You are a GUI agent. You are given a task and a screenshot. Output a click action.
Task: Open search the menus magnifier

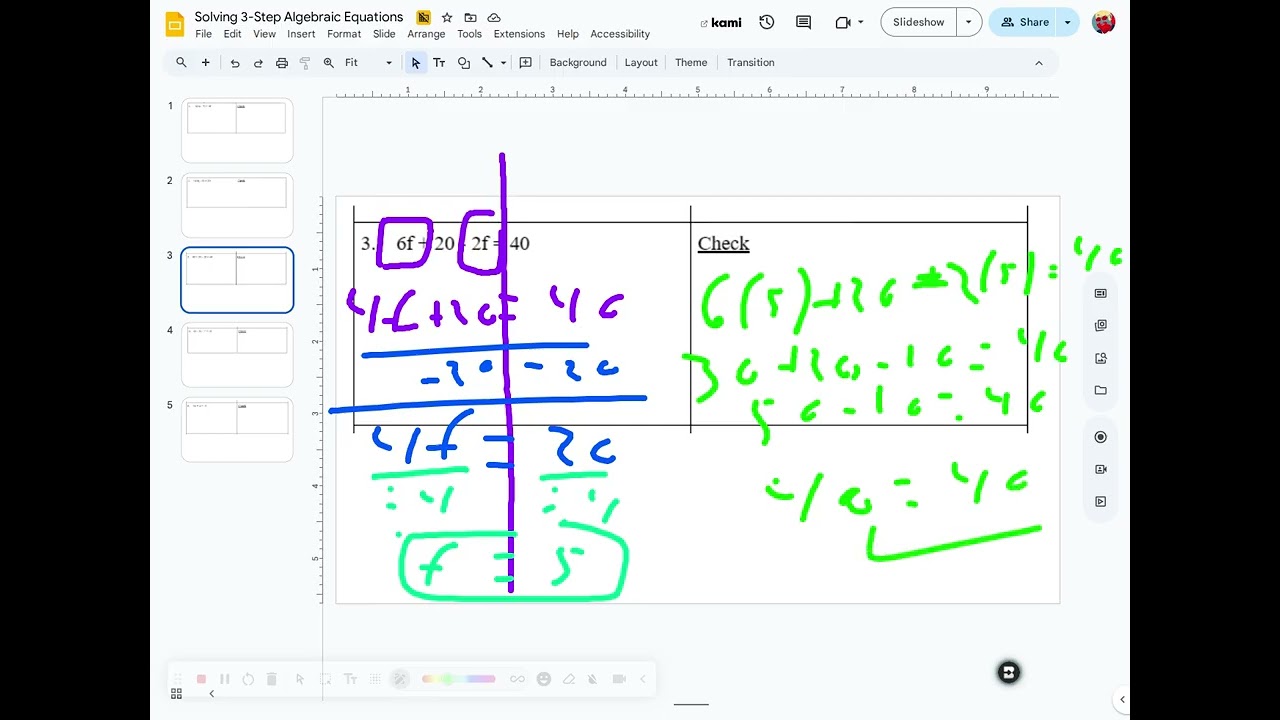[181, 62]
